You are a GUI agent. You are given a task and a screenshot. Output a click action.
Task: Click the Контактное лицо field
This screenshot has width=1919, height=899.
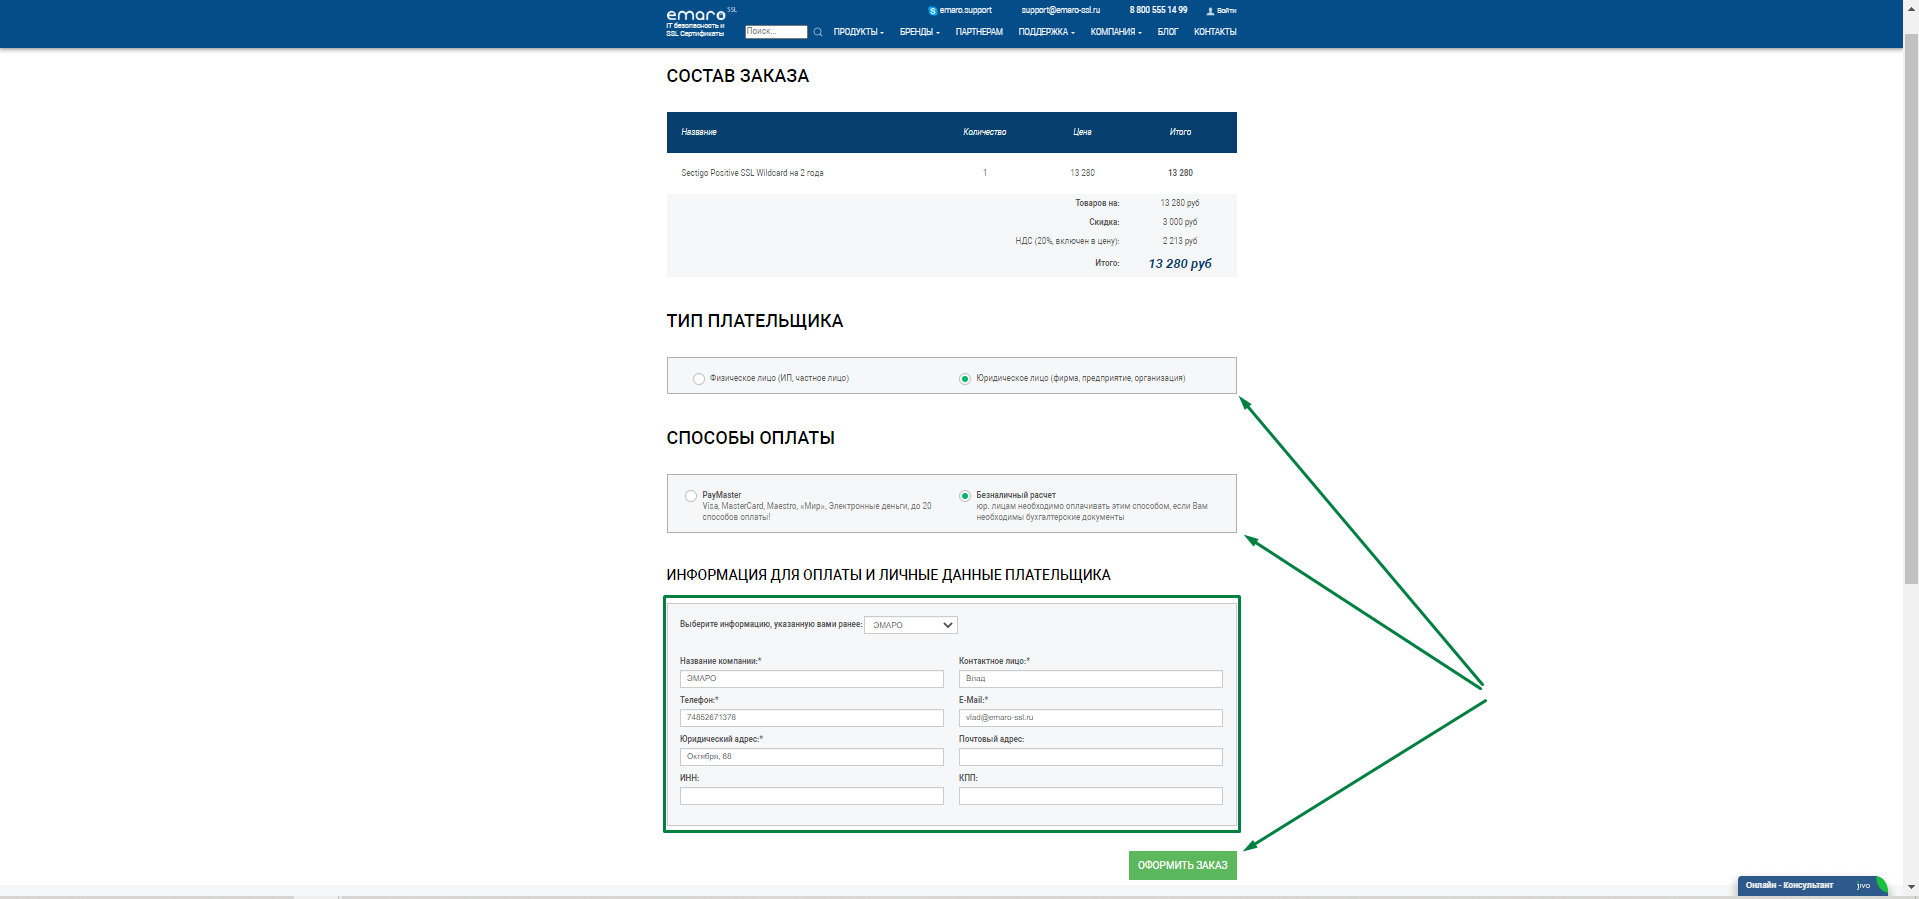pos(1091,679)
